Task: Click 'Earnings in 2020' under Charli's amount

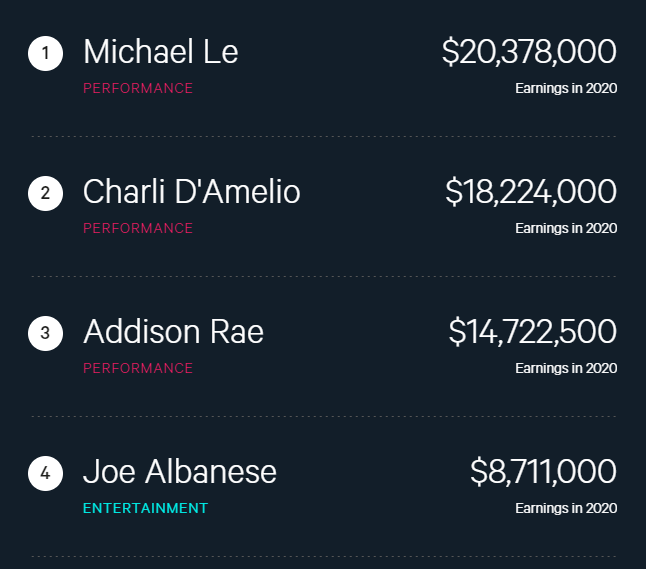Action: click(x=566, y=228)
